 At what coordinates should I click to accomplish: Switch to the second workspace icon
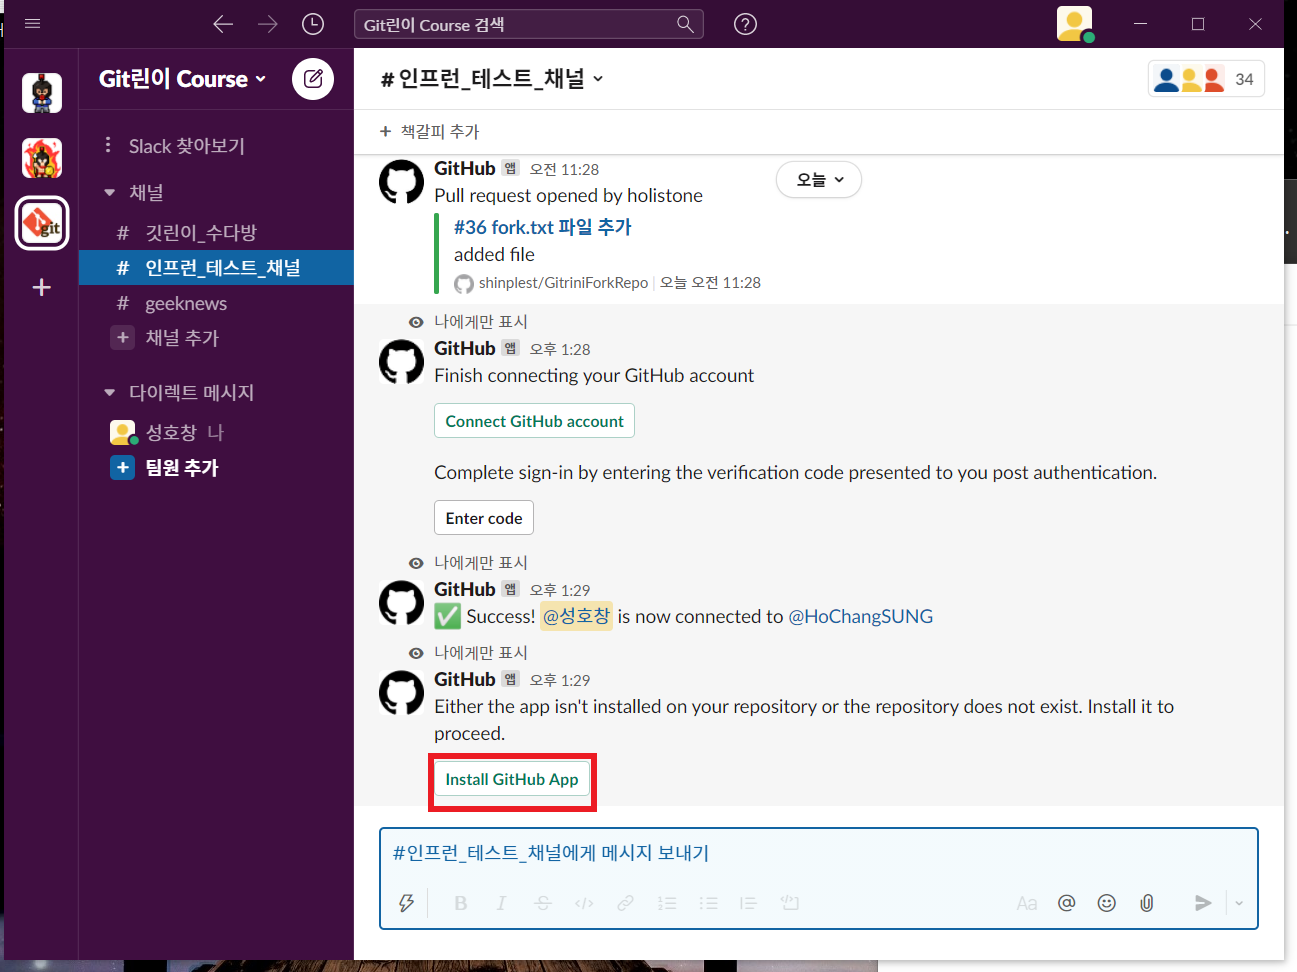42,158
